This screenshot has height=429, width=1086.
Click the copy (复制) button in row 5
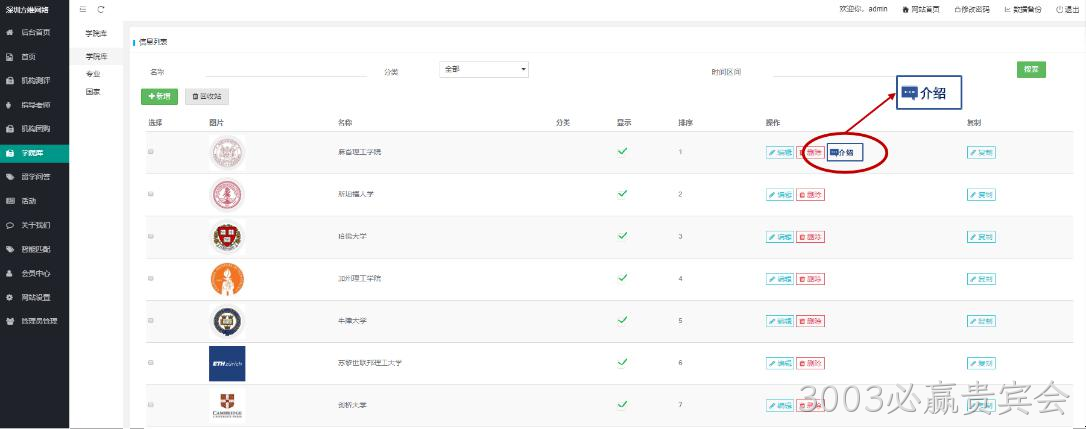tap(981, 322)
